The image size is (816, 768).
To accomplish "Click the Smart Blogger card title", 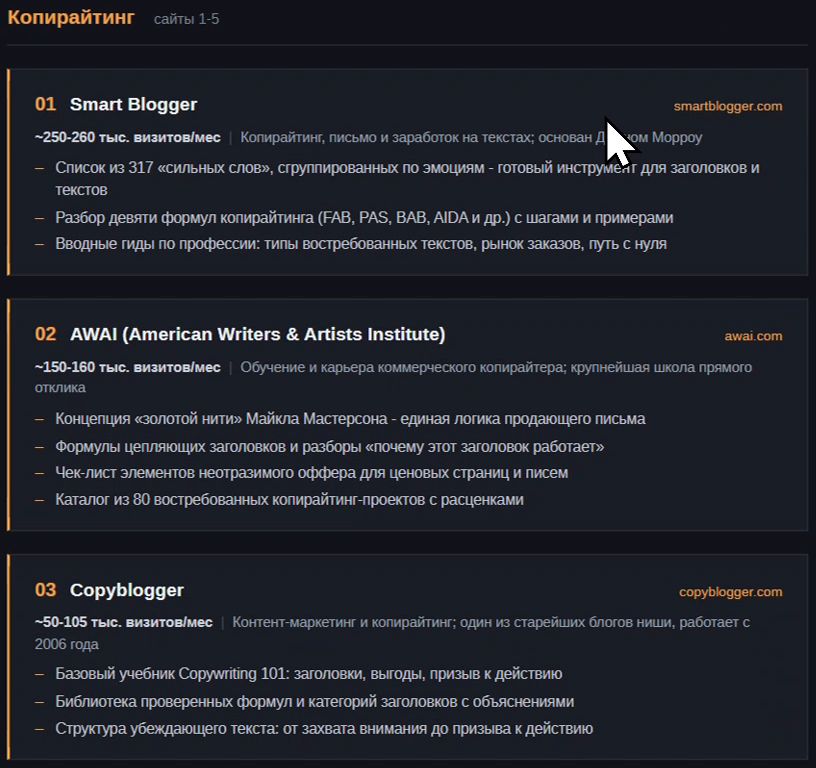I will [133, 104].
